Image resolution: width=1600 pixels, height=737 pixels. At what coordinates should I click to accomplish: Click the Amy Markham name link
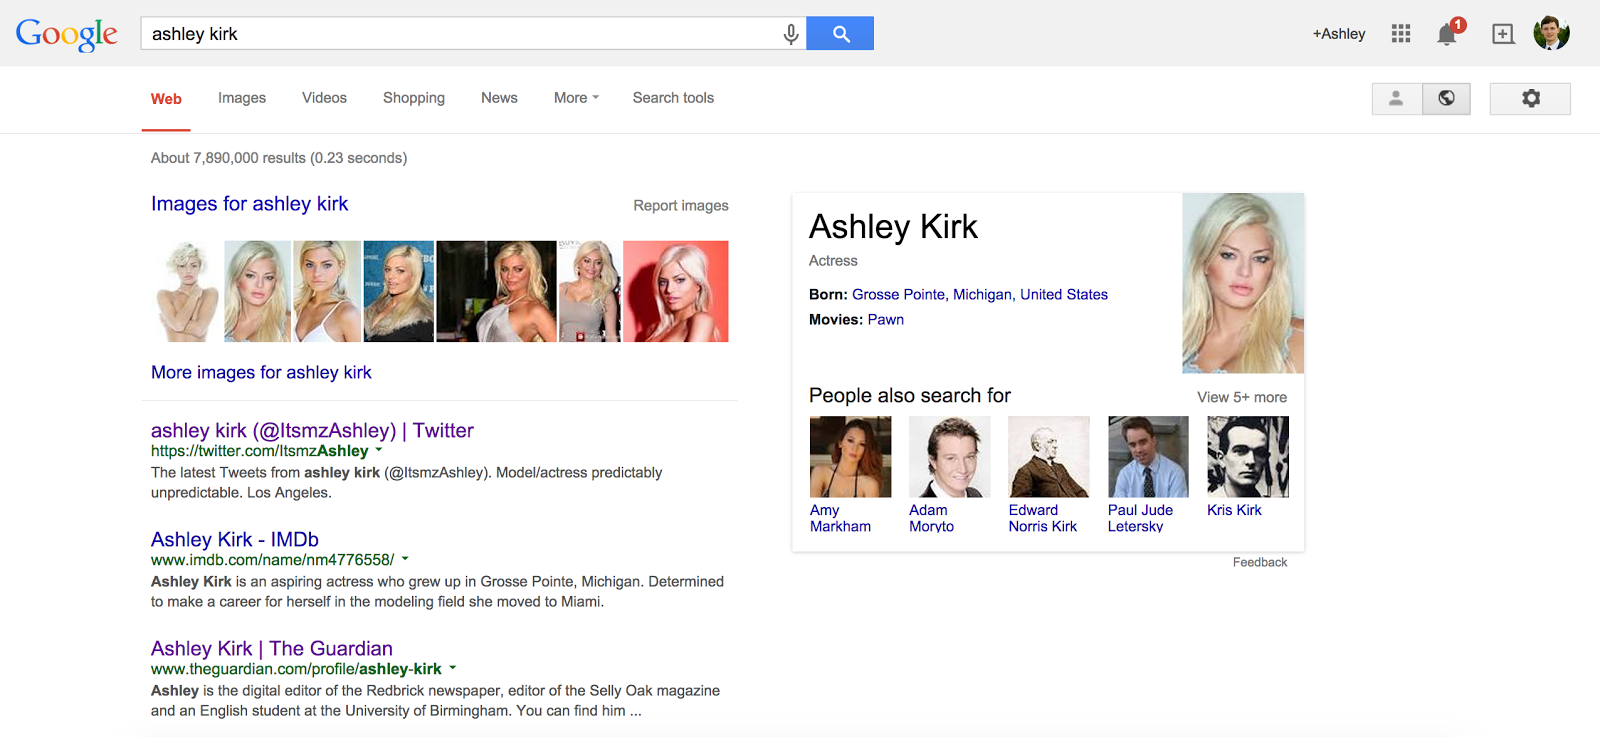(840, 518)
